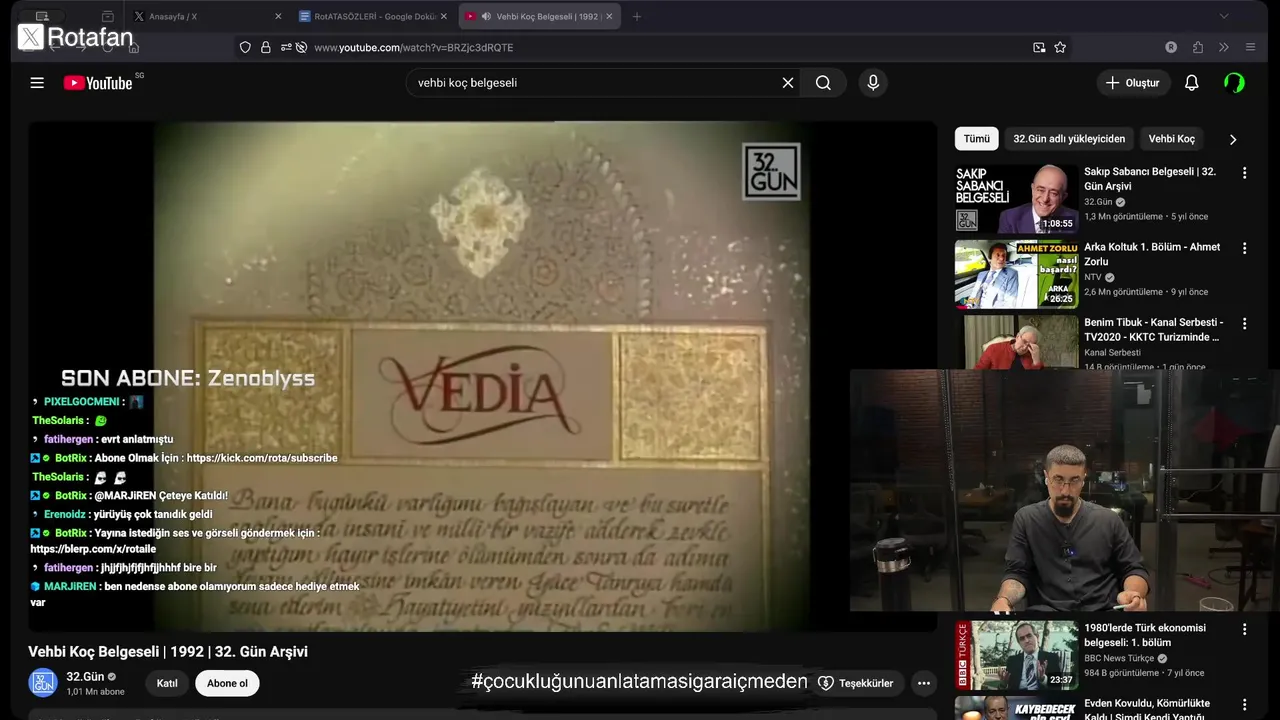This screenshot has width=1280, height=720.
Task: Close the RotATASÖZLERİ Google Docs tab
Action: [x=444, y=16]
